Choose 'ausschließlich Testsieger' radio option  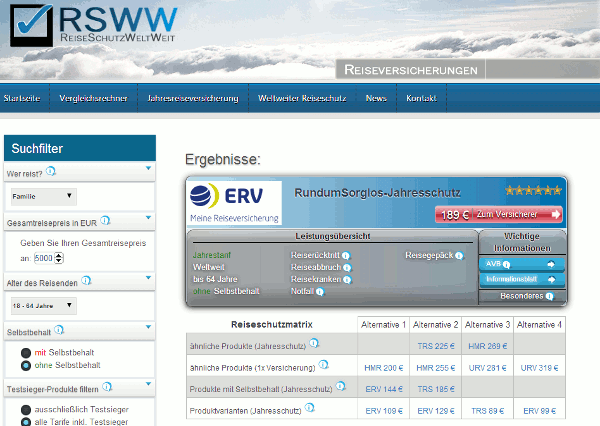[x=27, y=409]
